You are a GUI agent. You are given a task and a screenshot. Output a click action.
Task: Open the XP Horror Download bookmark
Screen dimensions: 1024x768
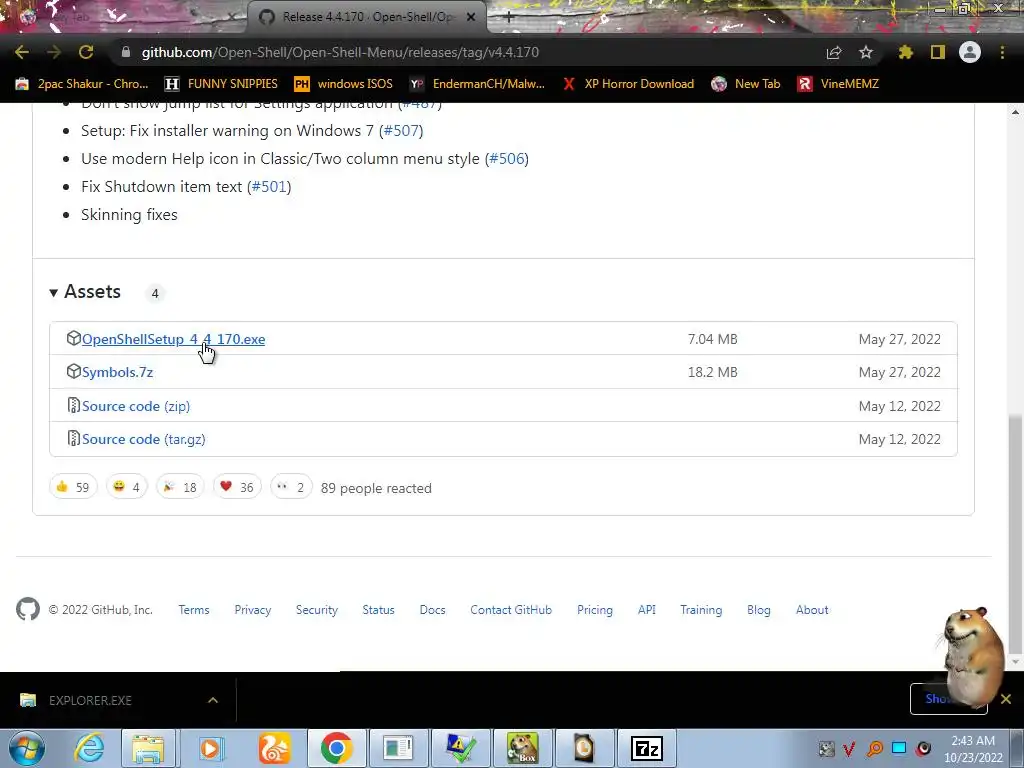coord(628,84)
